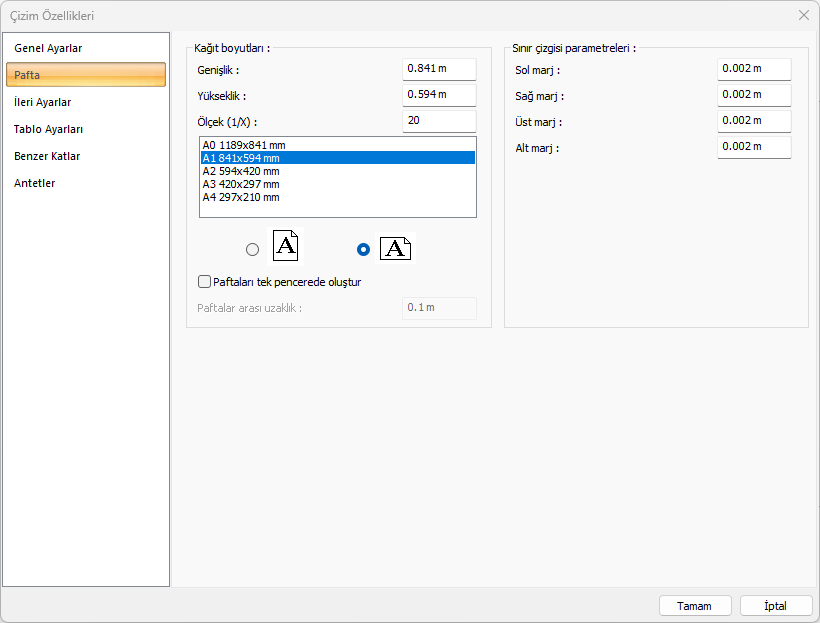Click the Genişlik width input field
This screenshot has width=820, height=623.
pyautogui.click(x=439, y=69)
